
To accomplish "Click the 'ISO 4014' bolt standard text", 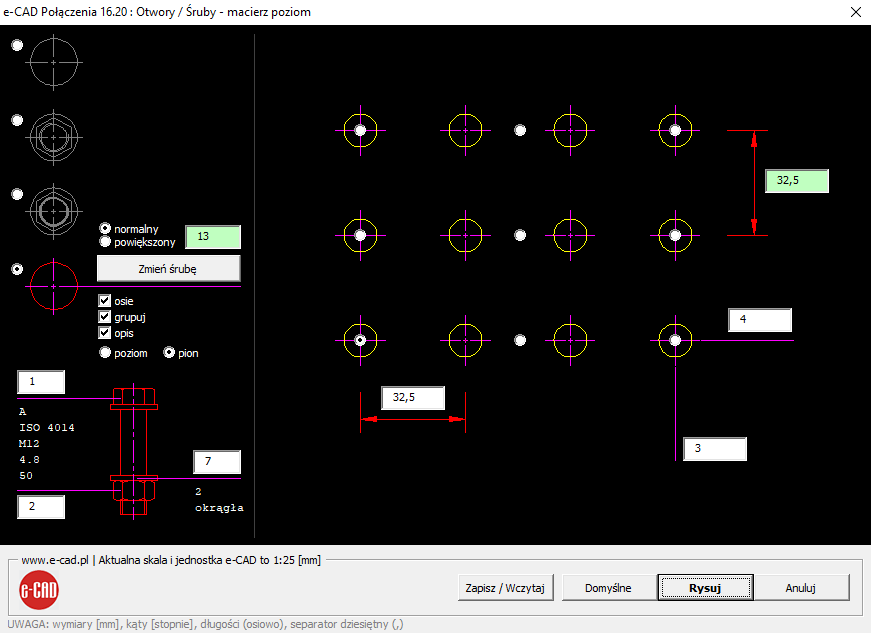I will click(47, 428).
